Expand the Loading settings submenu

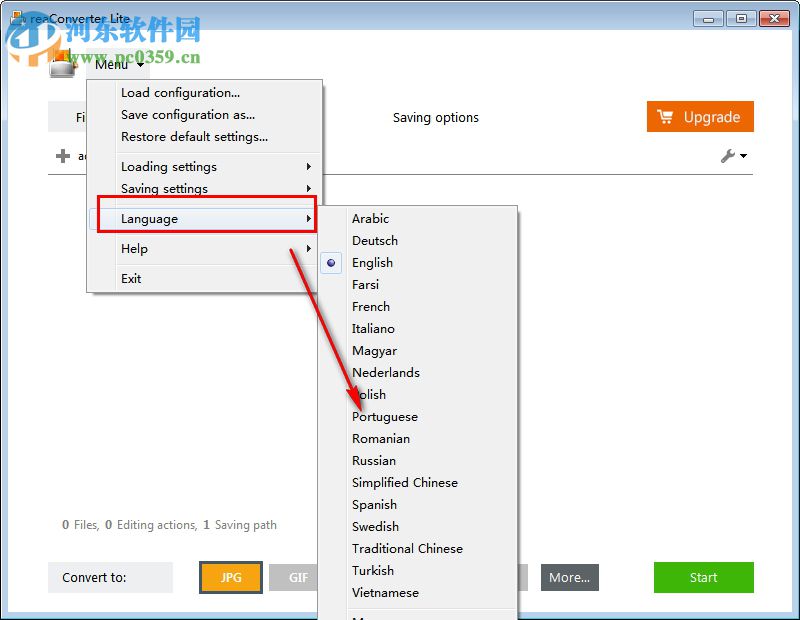(x=167, y=167)
